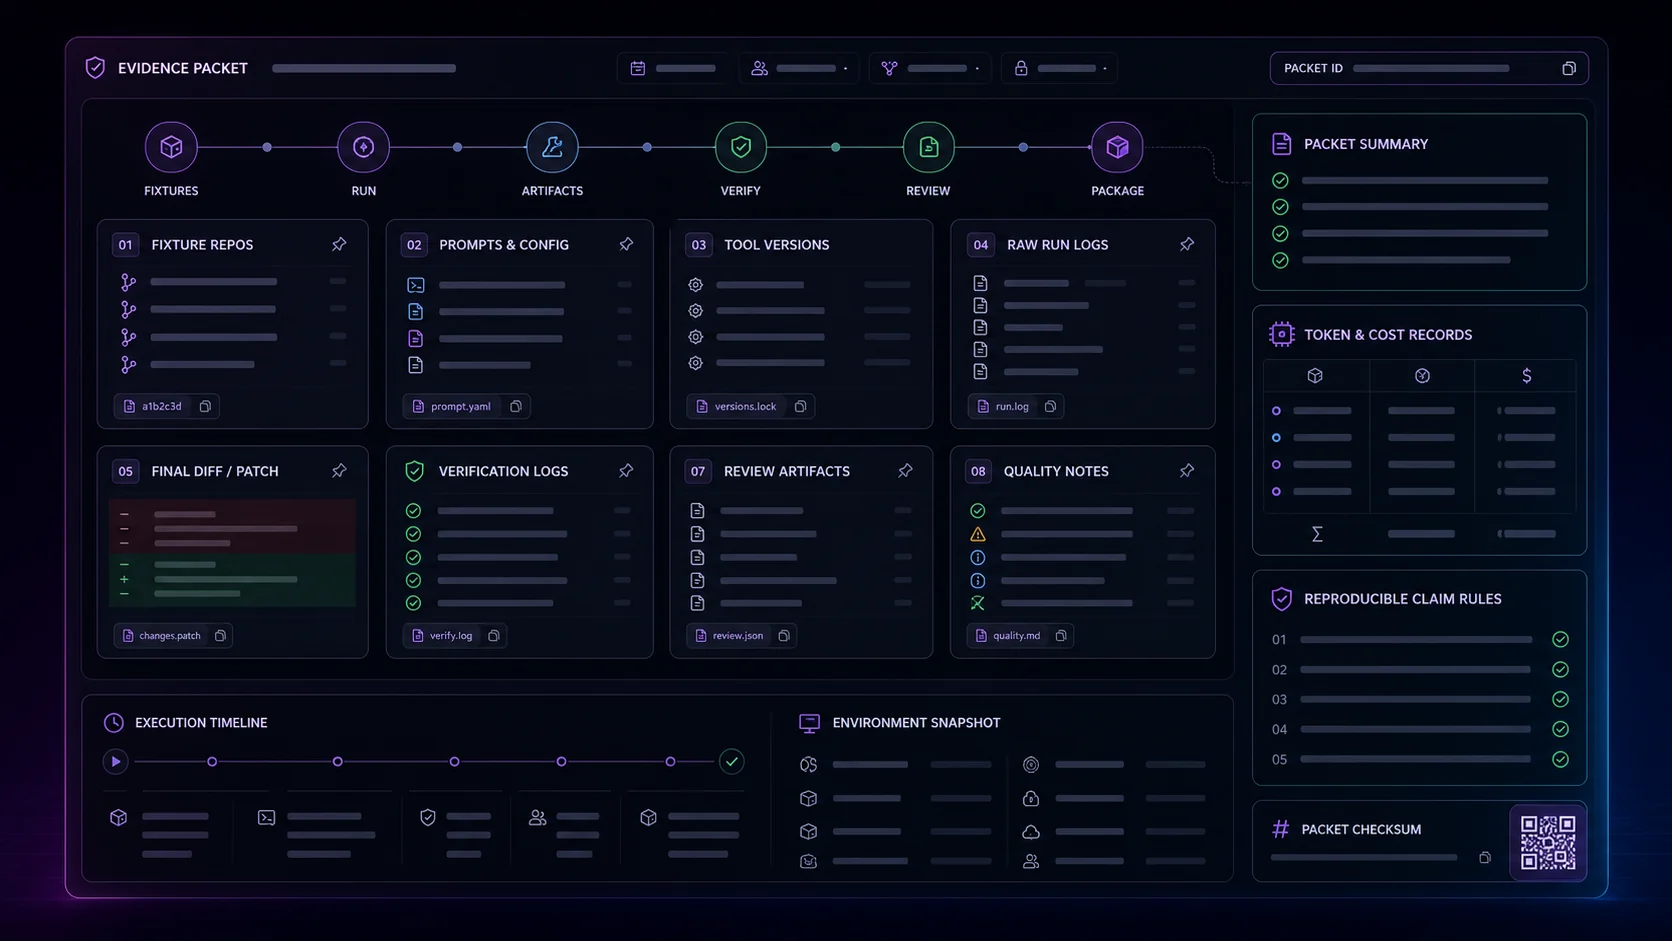Pin the Final Diff / Patch card
Image resolution: width=1672 pixels, height=941 pixels.
[x=339, y=471]
